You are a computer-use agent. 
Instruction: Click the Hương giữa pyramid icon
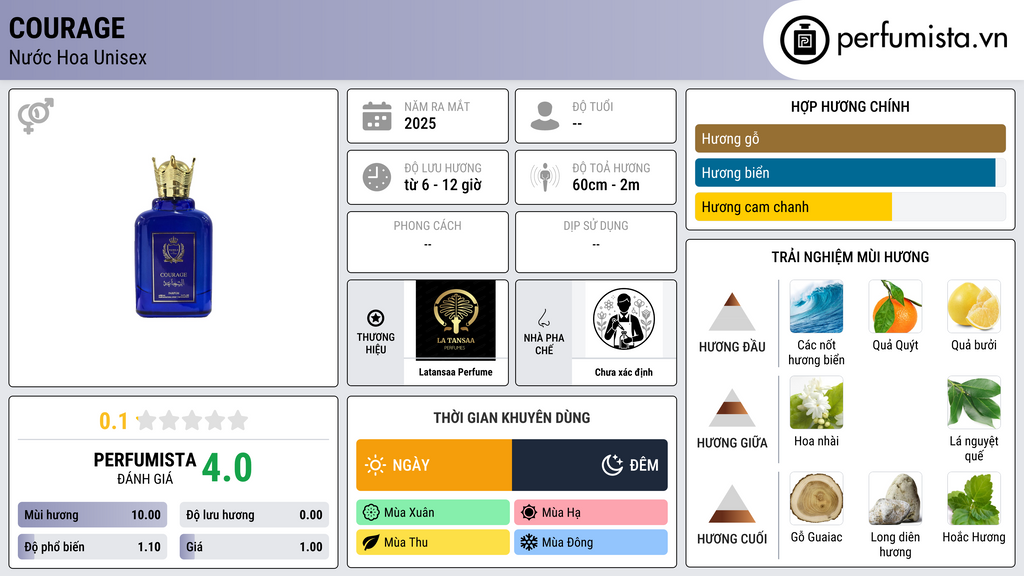pos(732,408)
